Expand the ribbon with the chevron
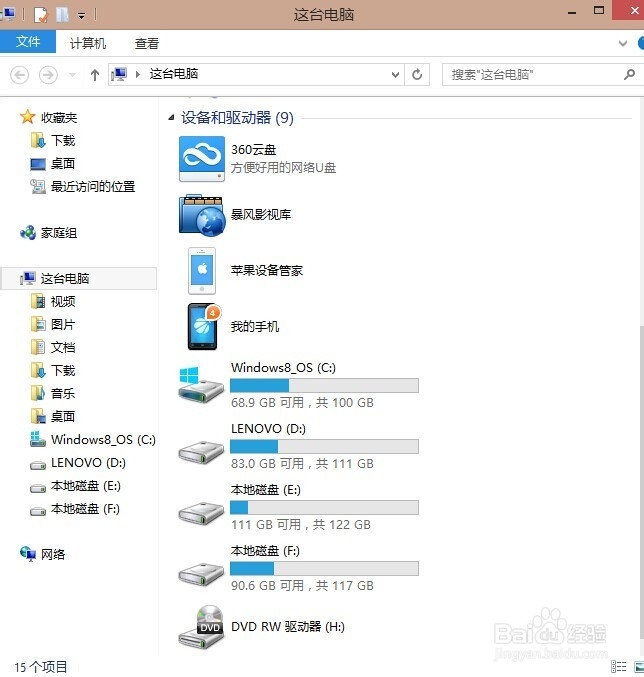644x677 pixels. point(623,43)
